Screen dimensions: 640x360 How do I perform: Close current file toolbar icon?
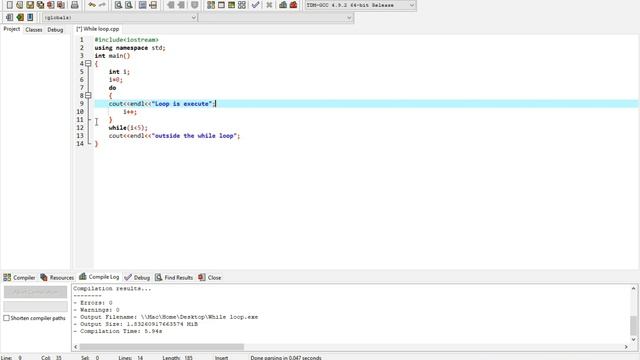point(50,5)
